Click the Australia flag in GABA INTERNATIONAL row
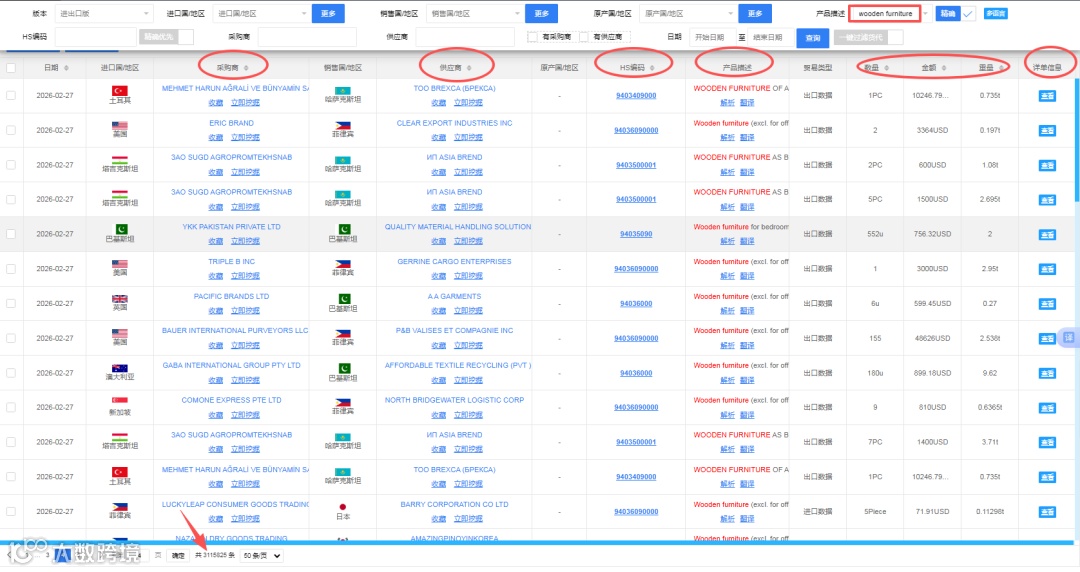 (120, 368)
